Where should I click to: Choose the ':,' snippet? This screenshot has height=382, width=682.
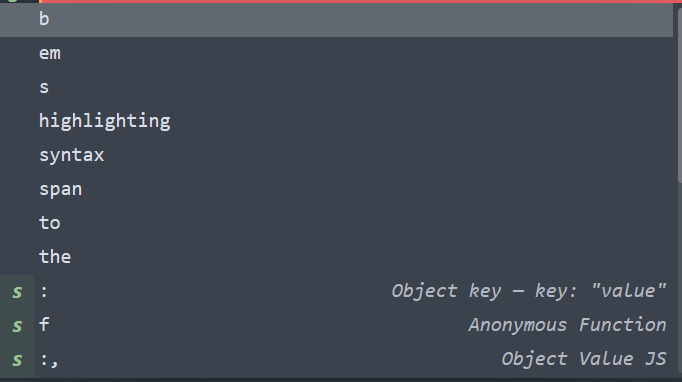point(336,360)
